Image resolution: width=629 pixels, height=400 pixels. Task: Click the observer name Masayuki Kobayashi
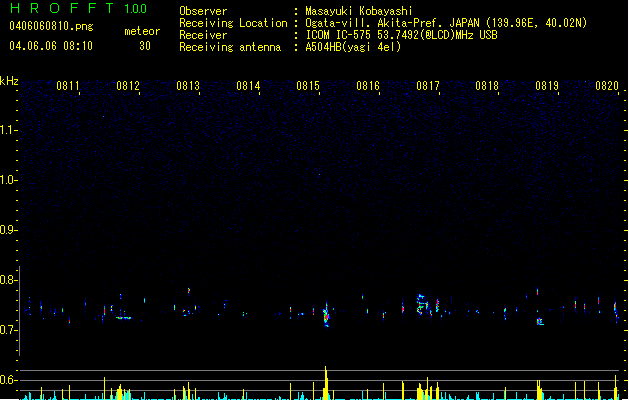[359, 11]
